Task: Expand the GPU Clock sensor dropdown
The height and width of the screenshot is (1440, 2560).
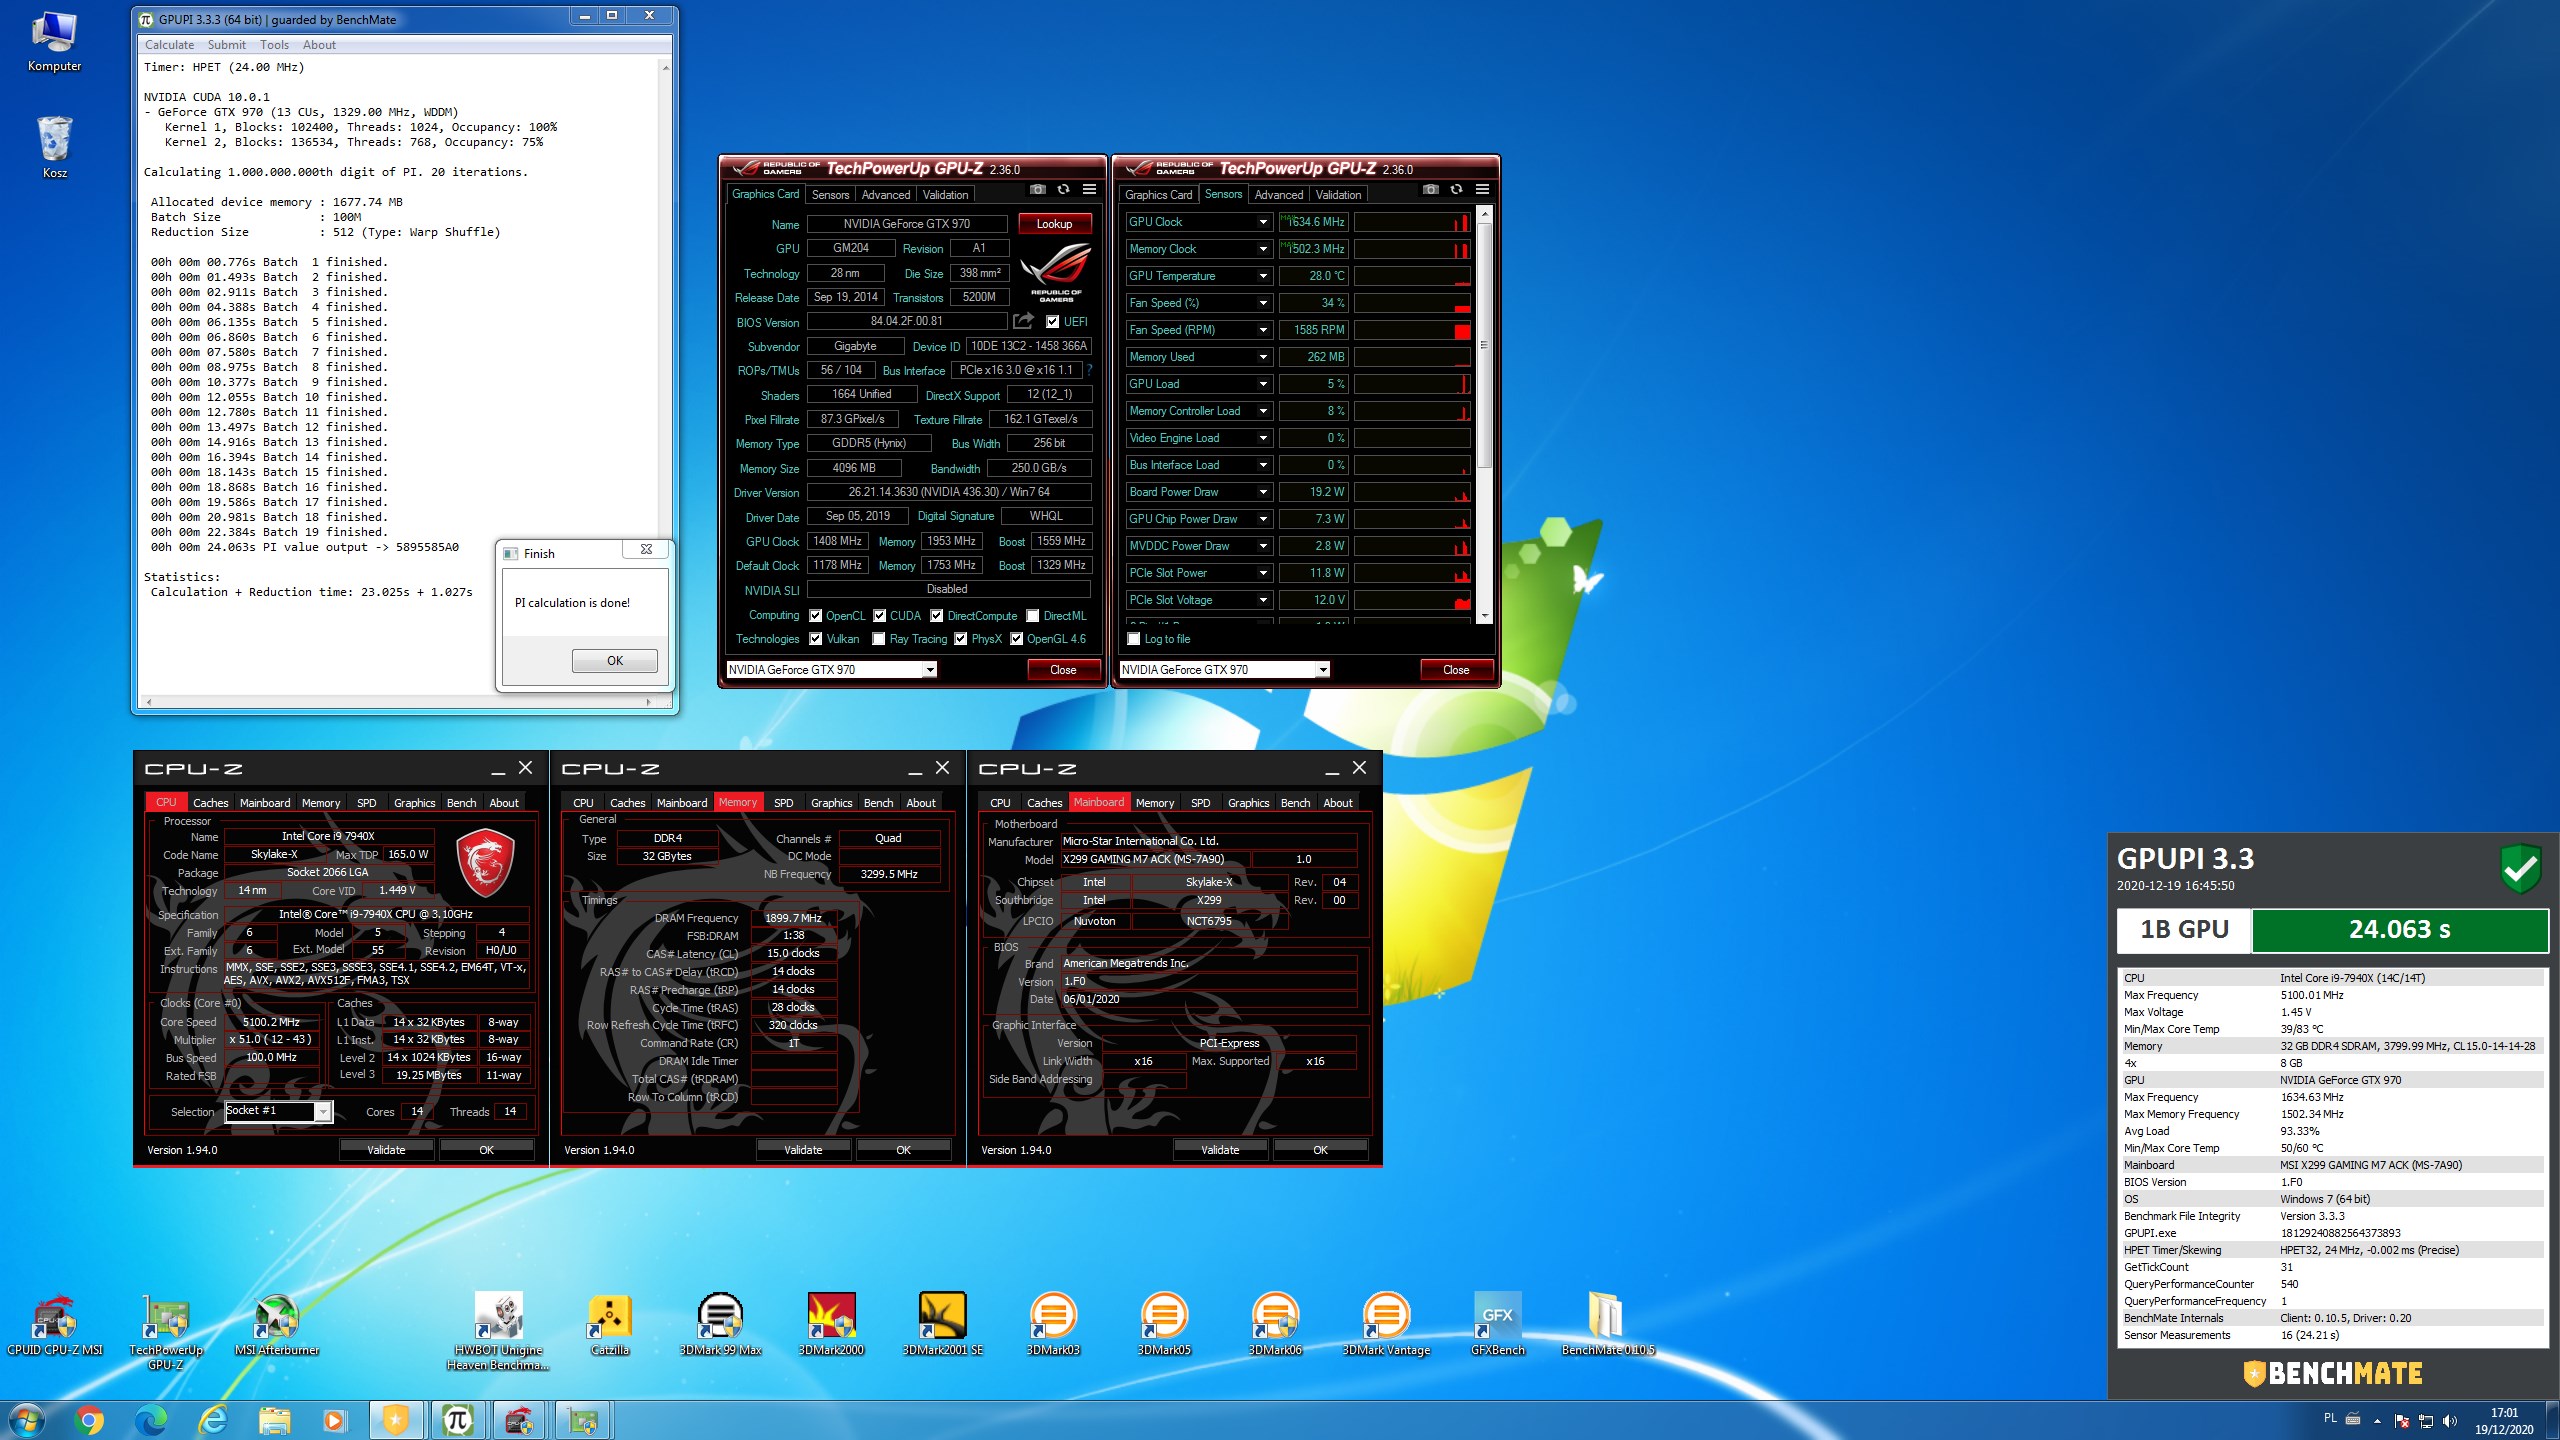Action: pos(1263,222)
